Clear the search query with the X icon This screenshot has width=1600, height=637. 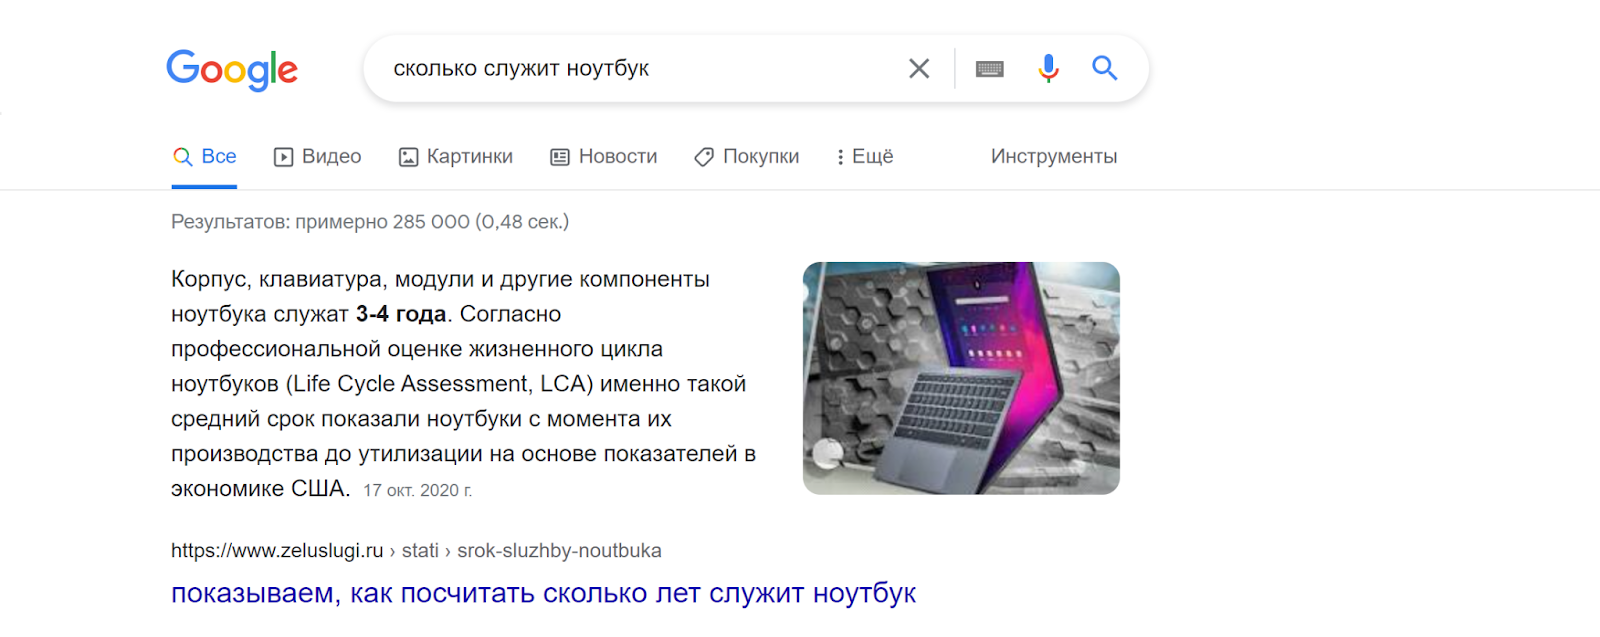(x=918, y=68)
